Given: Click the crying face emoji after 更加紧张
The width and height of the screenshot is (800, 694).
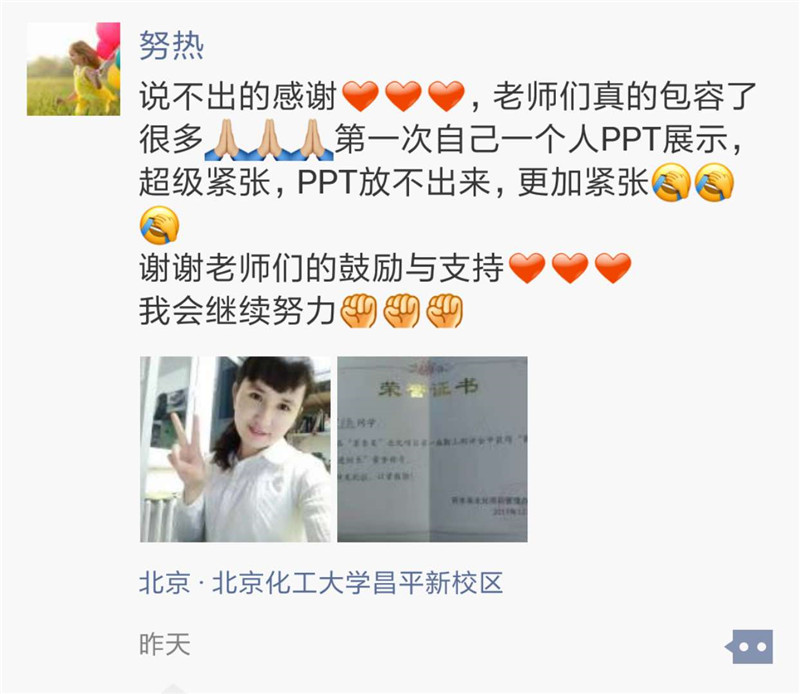Looking at the screenshot, I should click(671, 182).
